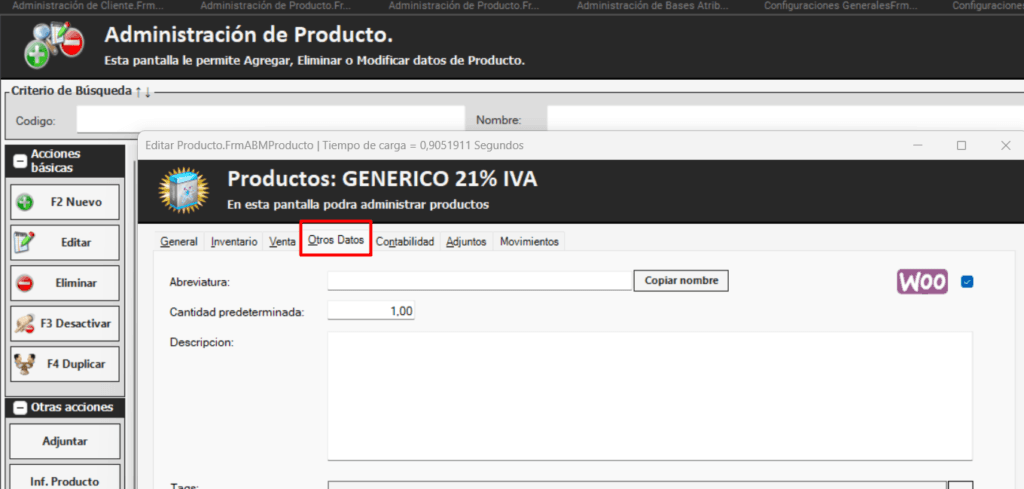Collapse the Criterio de Búsqueda arrows
The height and width of the screenshot is (489, 1024).
coord(143,91)
